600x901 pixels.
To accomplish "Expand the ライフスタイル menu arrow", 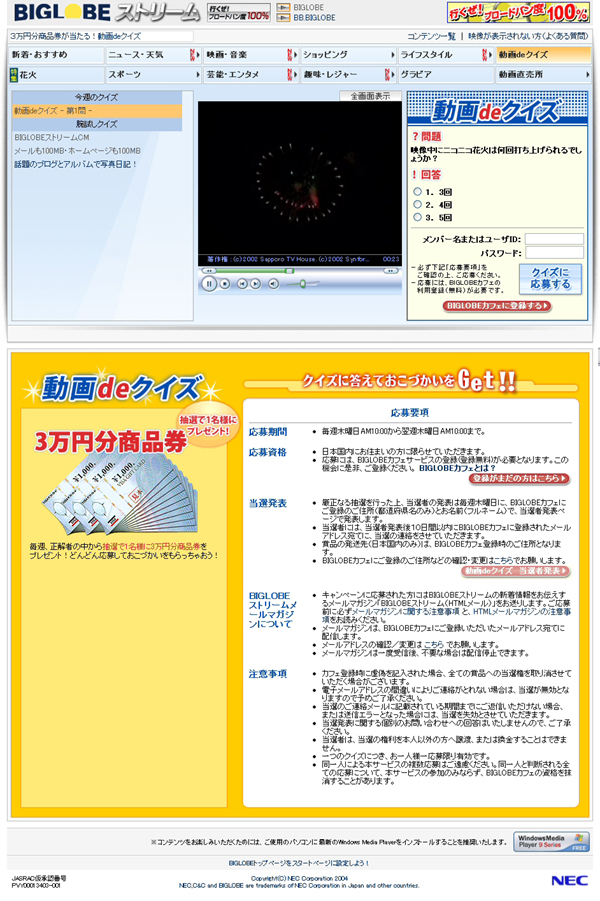I will 490,55.
